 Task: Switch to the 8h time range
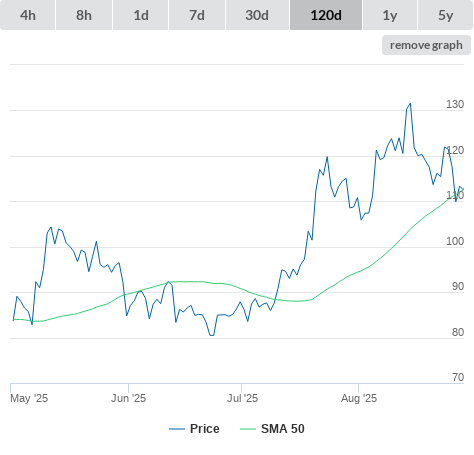coord(84,15)
